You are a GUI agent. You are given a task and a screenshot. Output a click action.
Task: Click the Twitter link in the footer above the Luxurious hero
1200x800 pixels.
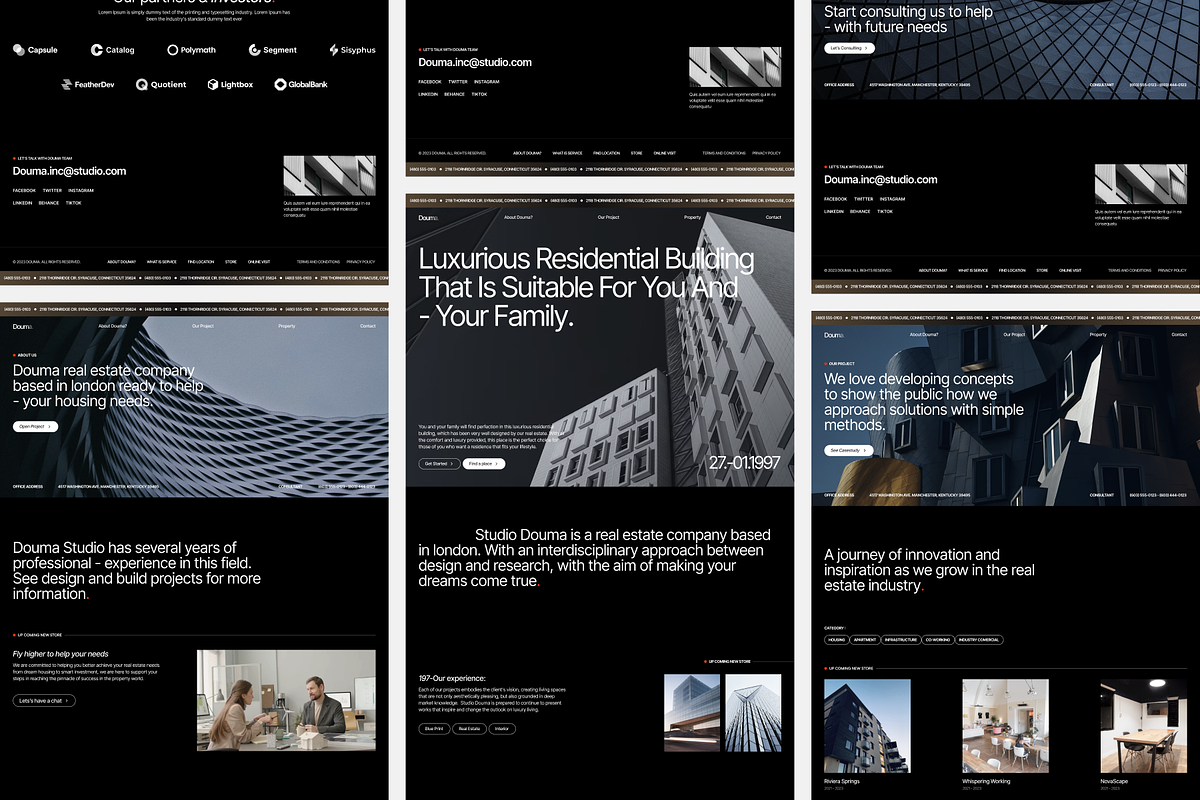tap(458, 82)
